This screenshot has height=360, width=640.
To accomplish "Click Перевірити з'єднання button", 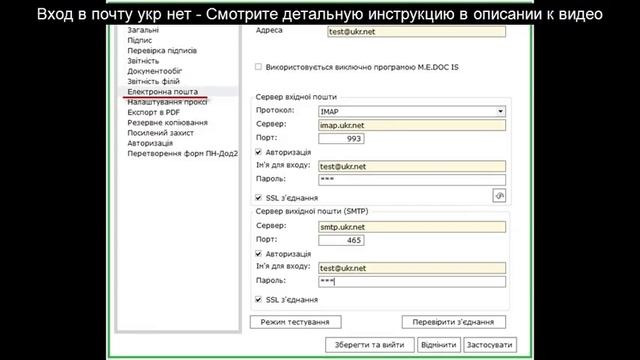I will (x=453, y=322).
